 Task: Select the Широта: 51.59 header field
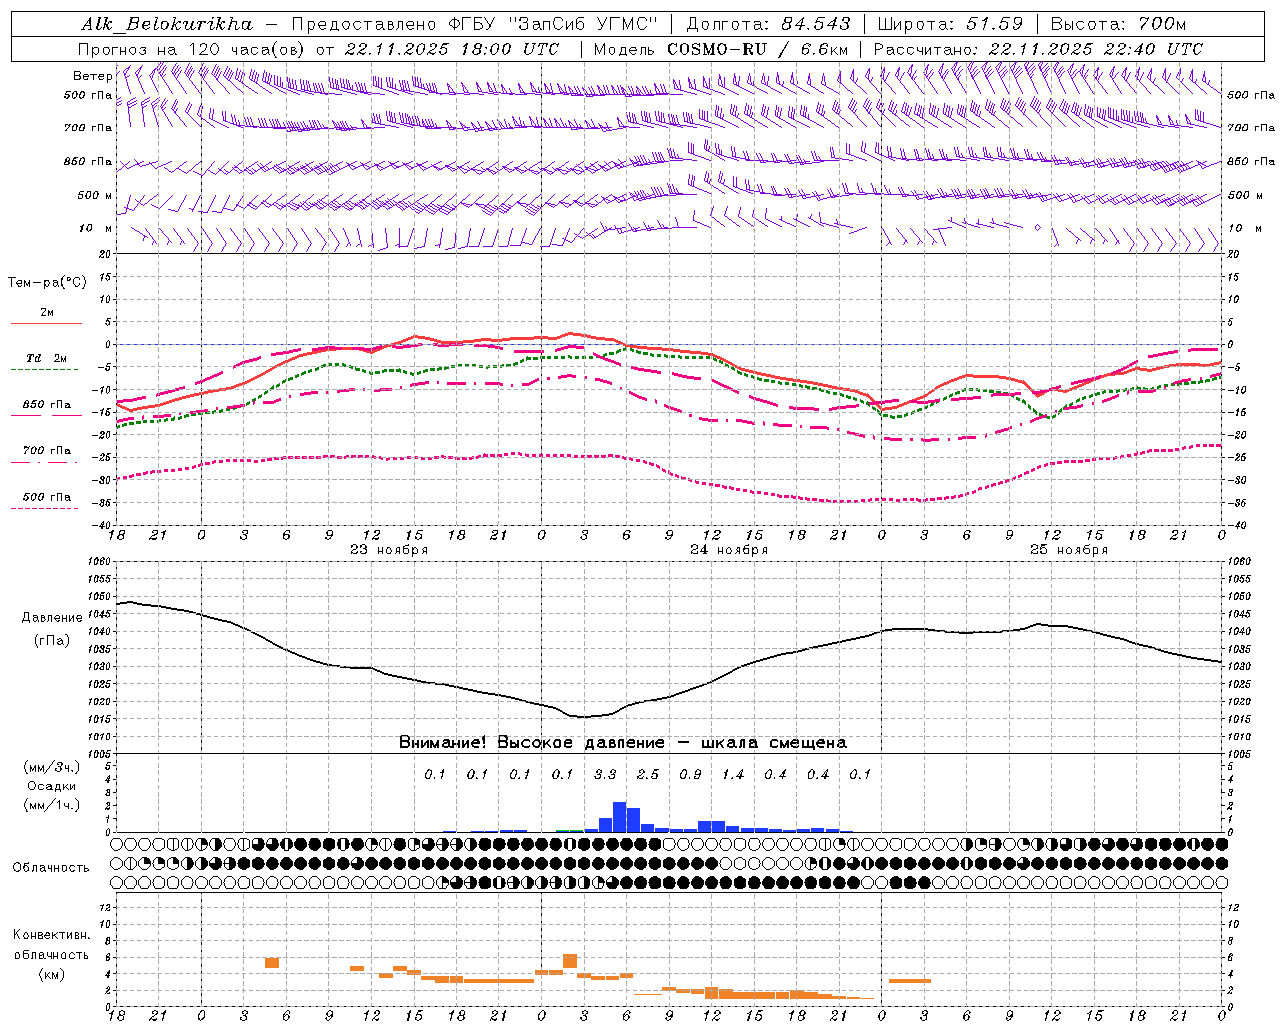click(950, 24)
